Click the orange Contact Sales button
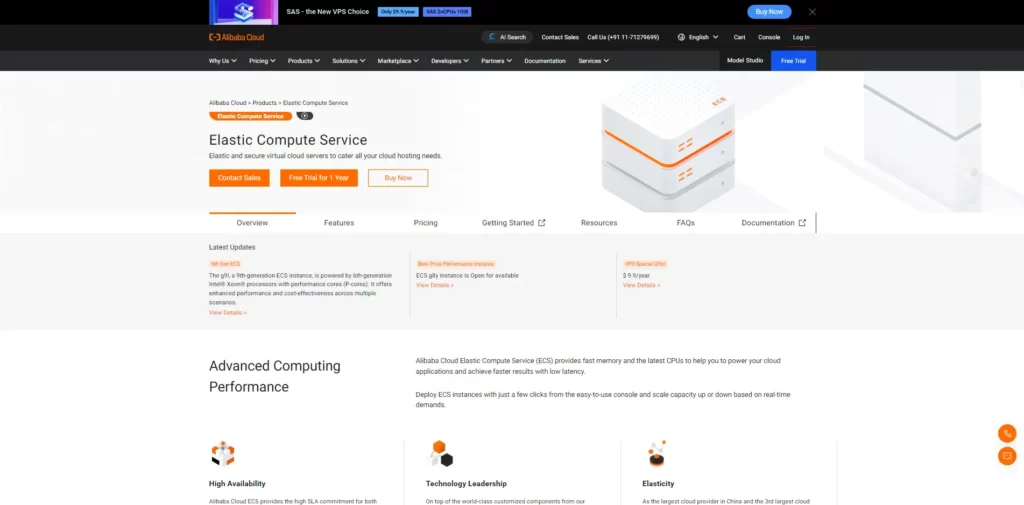This screenshot has height=505, width=1024. point(239,178)
